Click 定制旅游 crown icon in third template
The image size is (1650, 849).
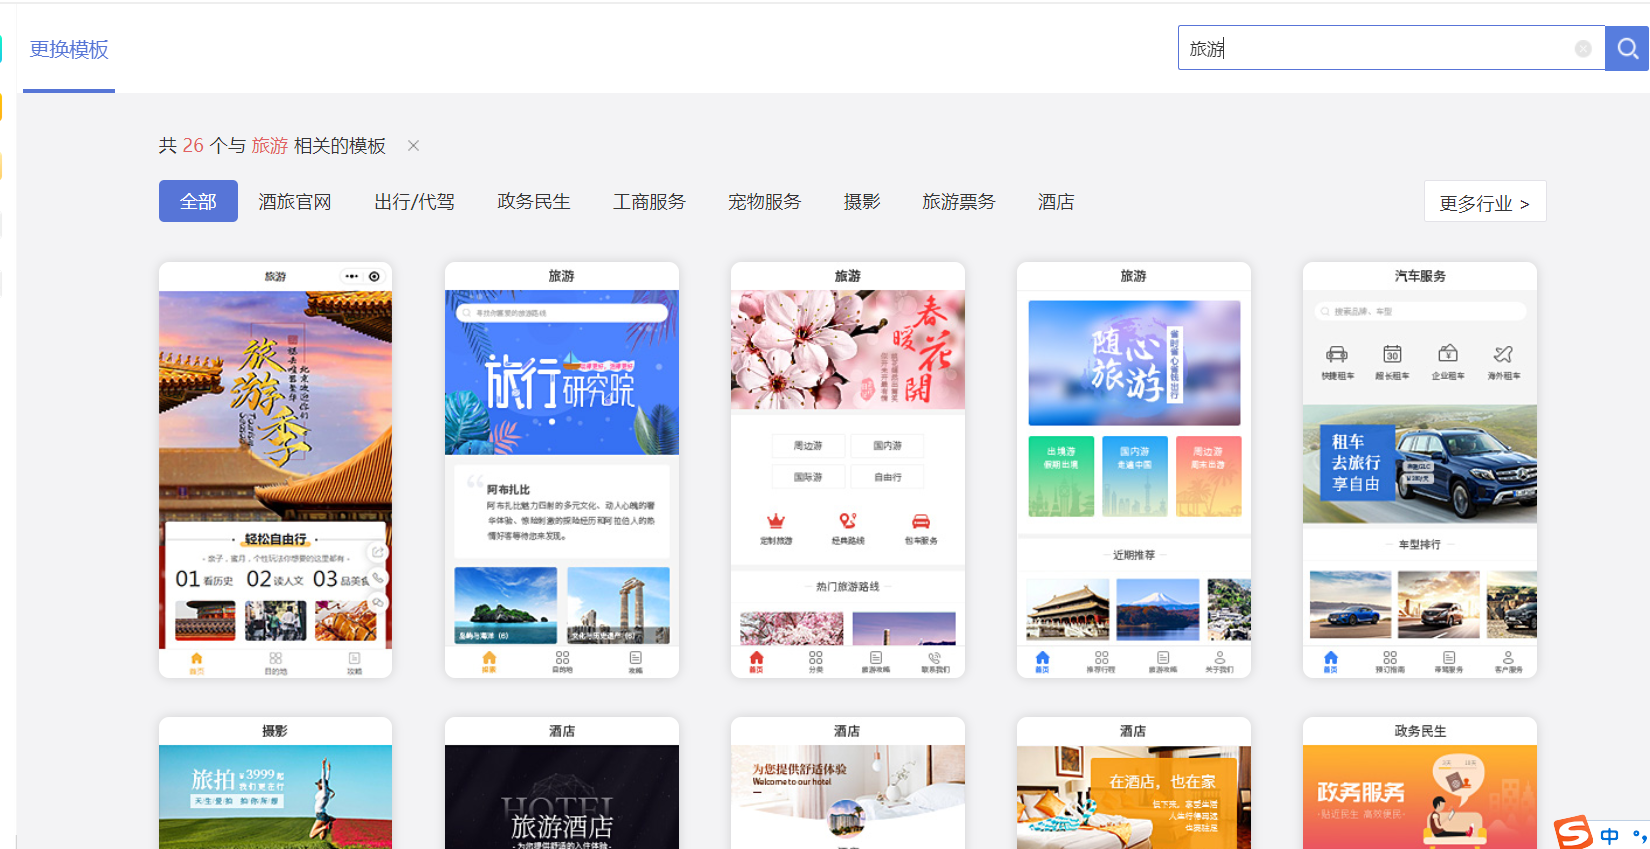776,521
